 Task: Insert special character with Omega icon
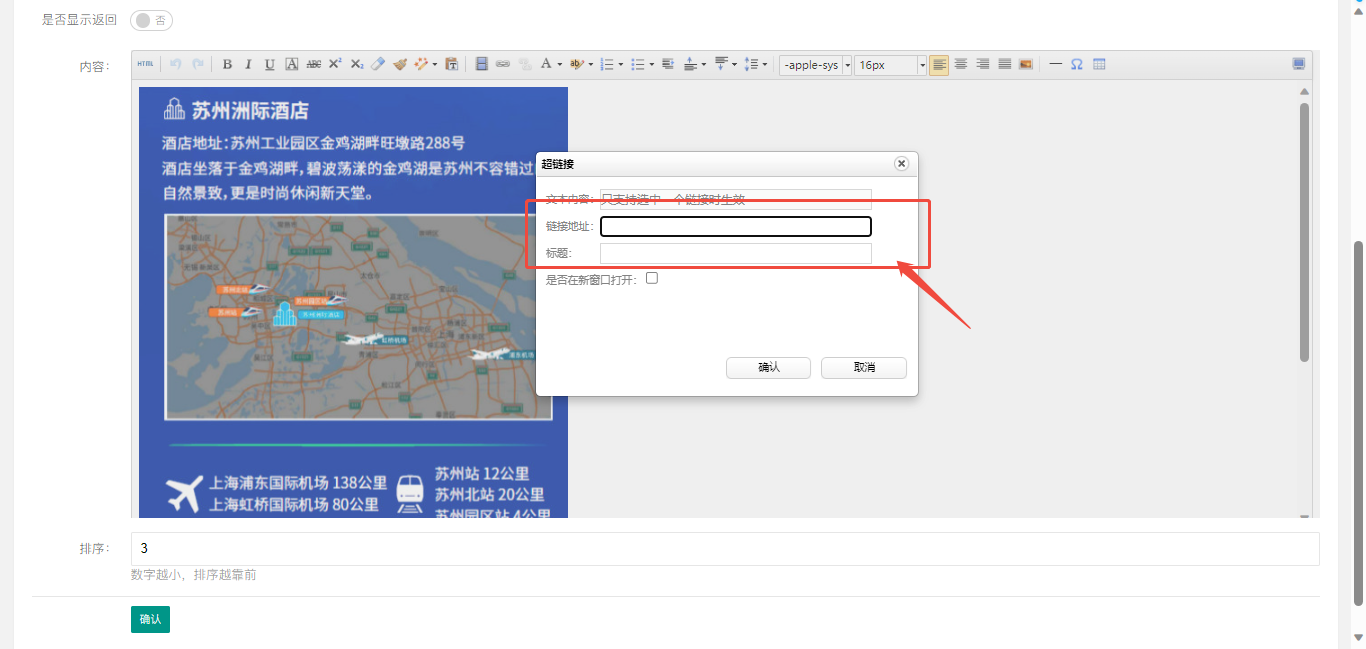(1077, 64)
